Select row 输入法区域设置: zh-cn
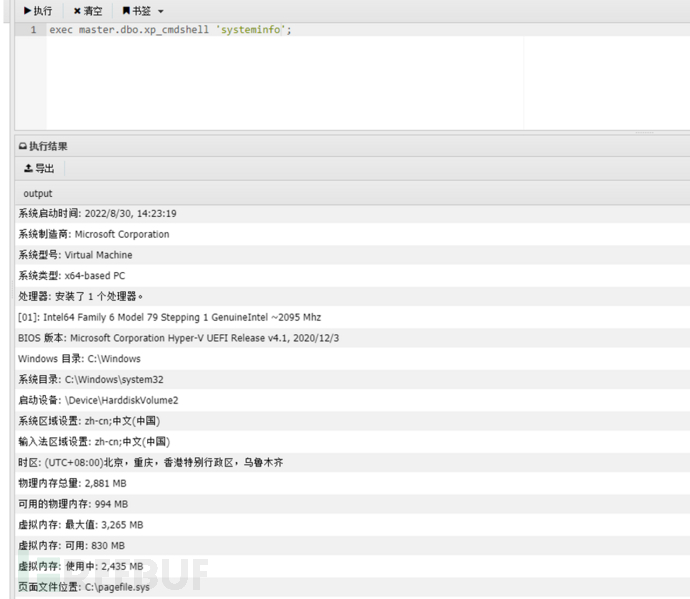The height and width of the screenshot is (599, 690). 352,442
